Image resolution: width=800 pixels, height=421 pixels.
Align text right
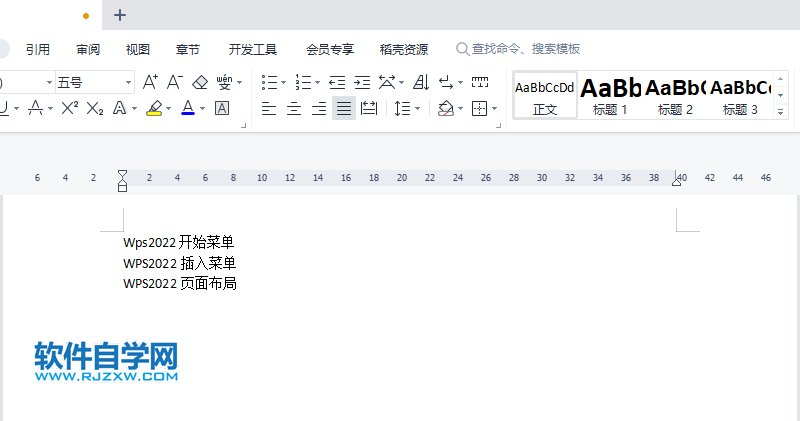319,109
